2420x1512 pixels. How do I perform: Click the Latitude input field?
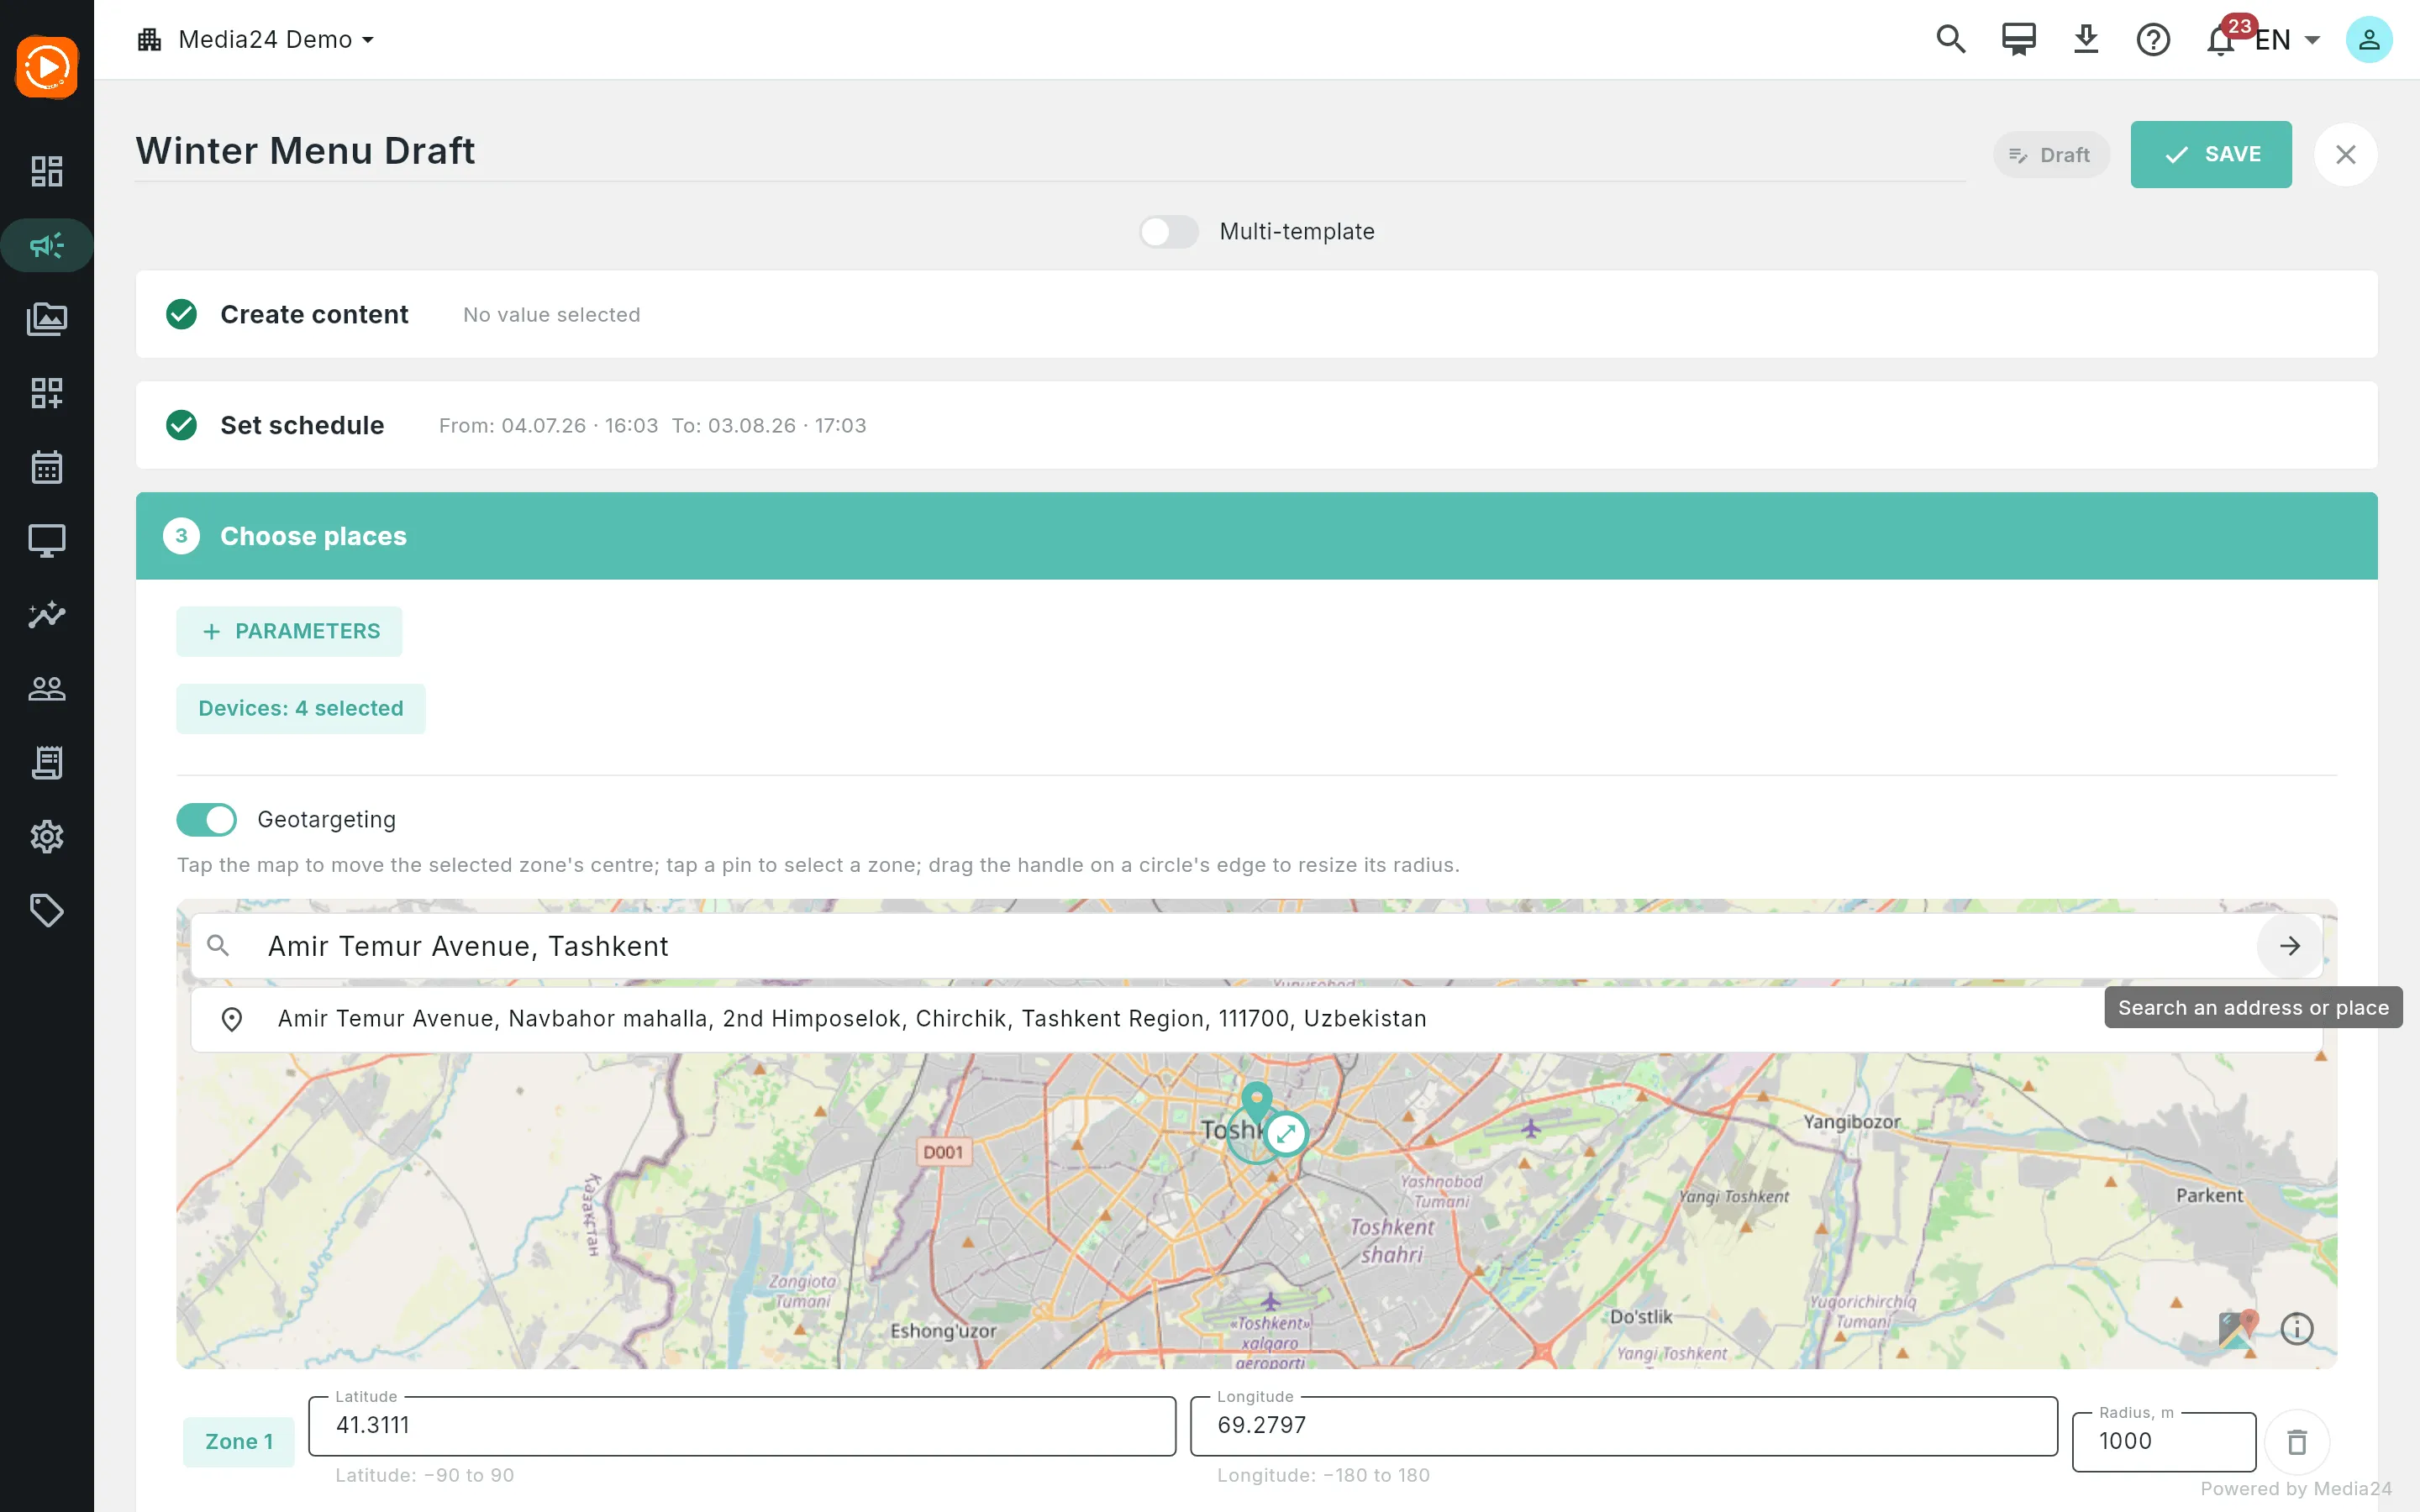(742, 1425)
